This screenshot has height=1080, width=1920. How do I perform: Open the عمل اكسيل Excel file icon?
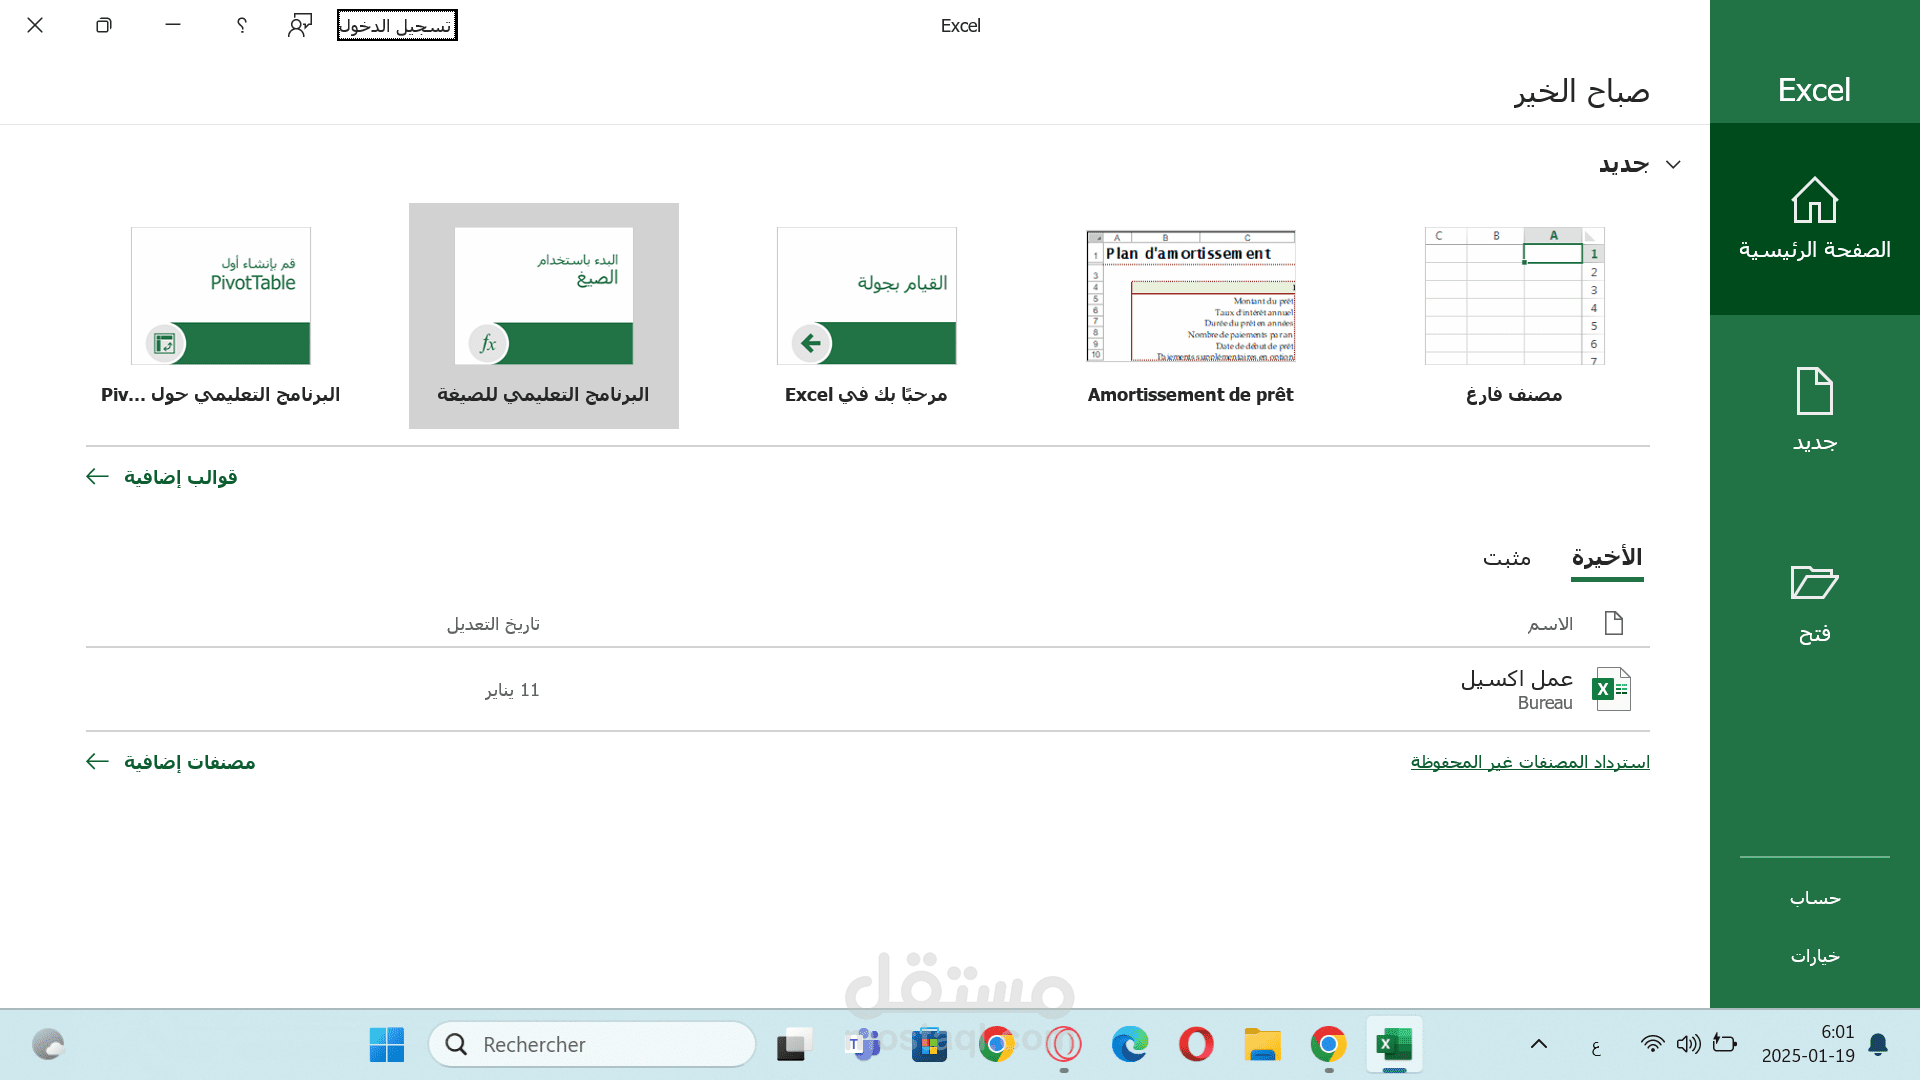point(1611,689)
